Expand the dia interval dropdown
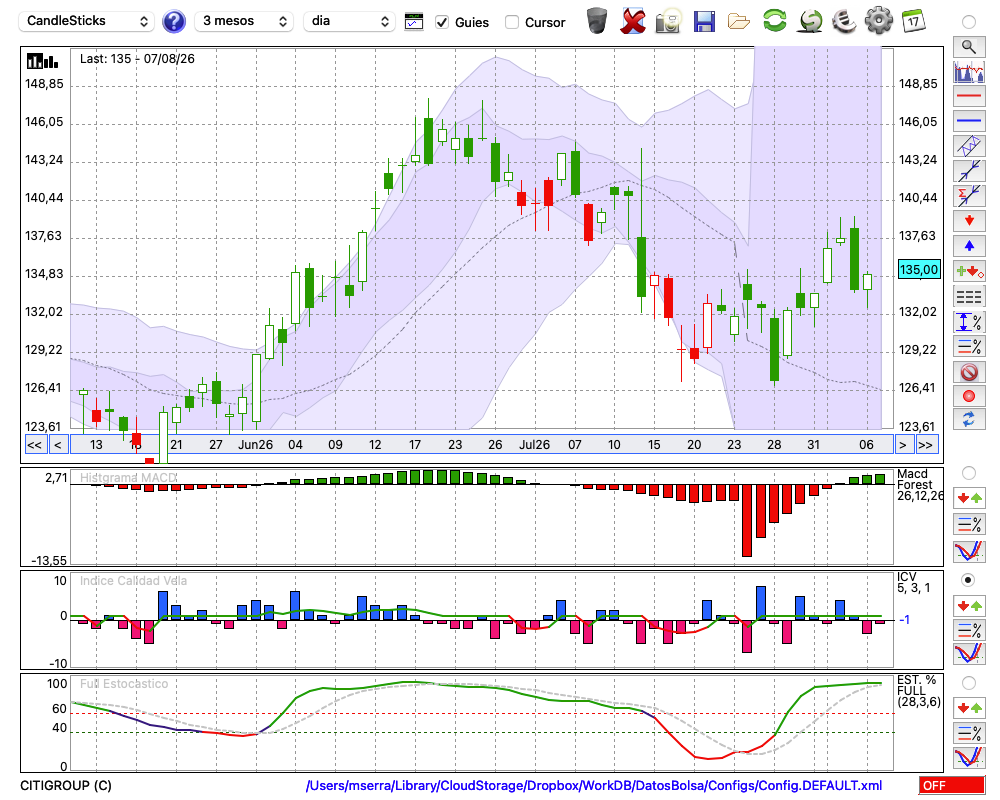 [x=349, y=21]
